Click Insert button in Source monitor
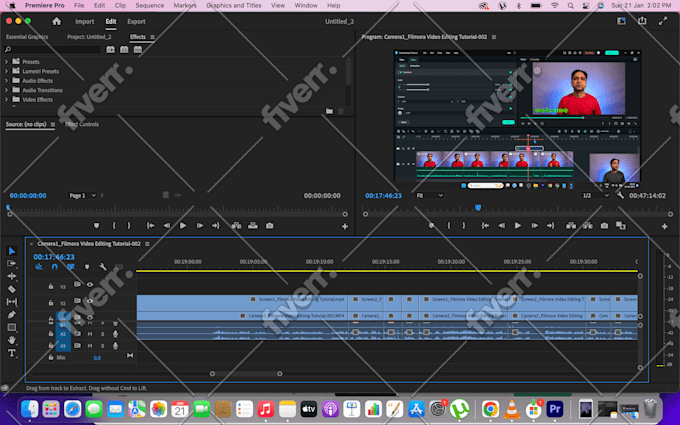680x425 pixels. click(236, 226)
